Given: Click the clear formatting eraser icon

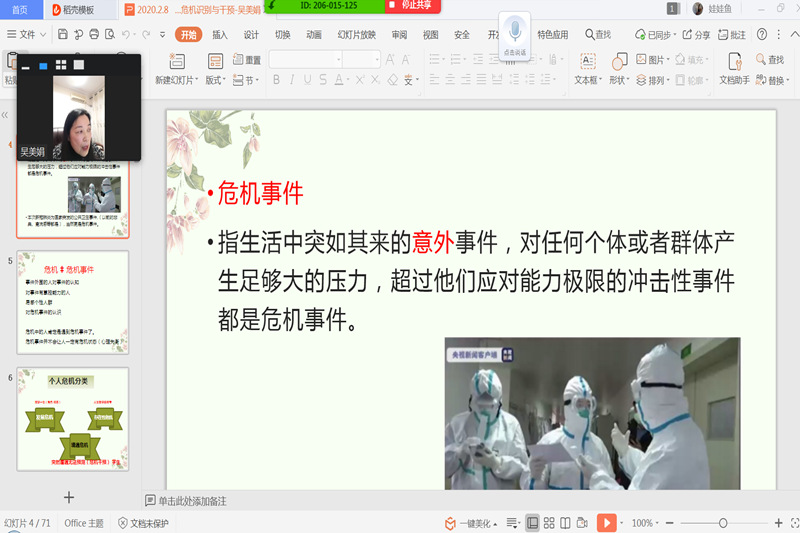Looking at the screenshot, I should click(392, 80).
